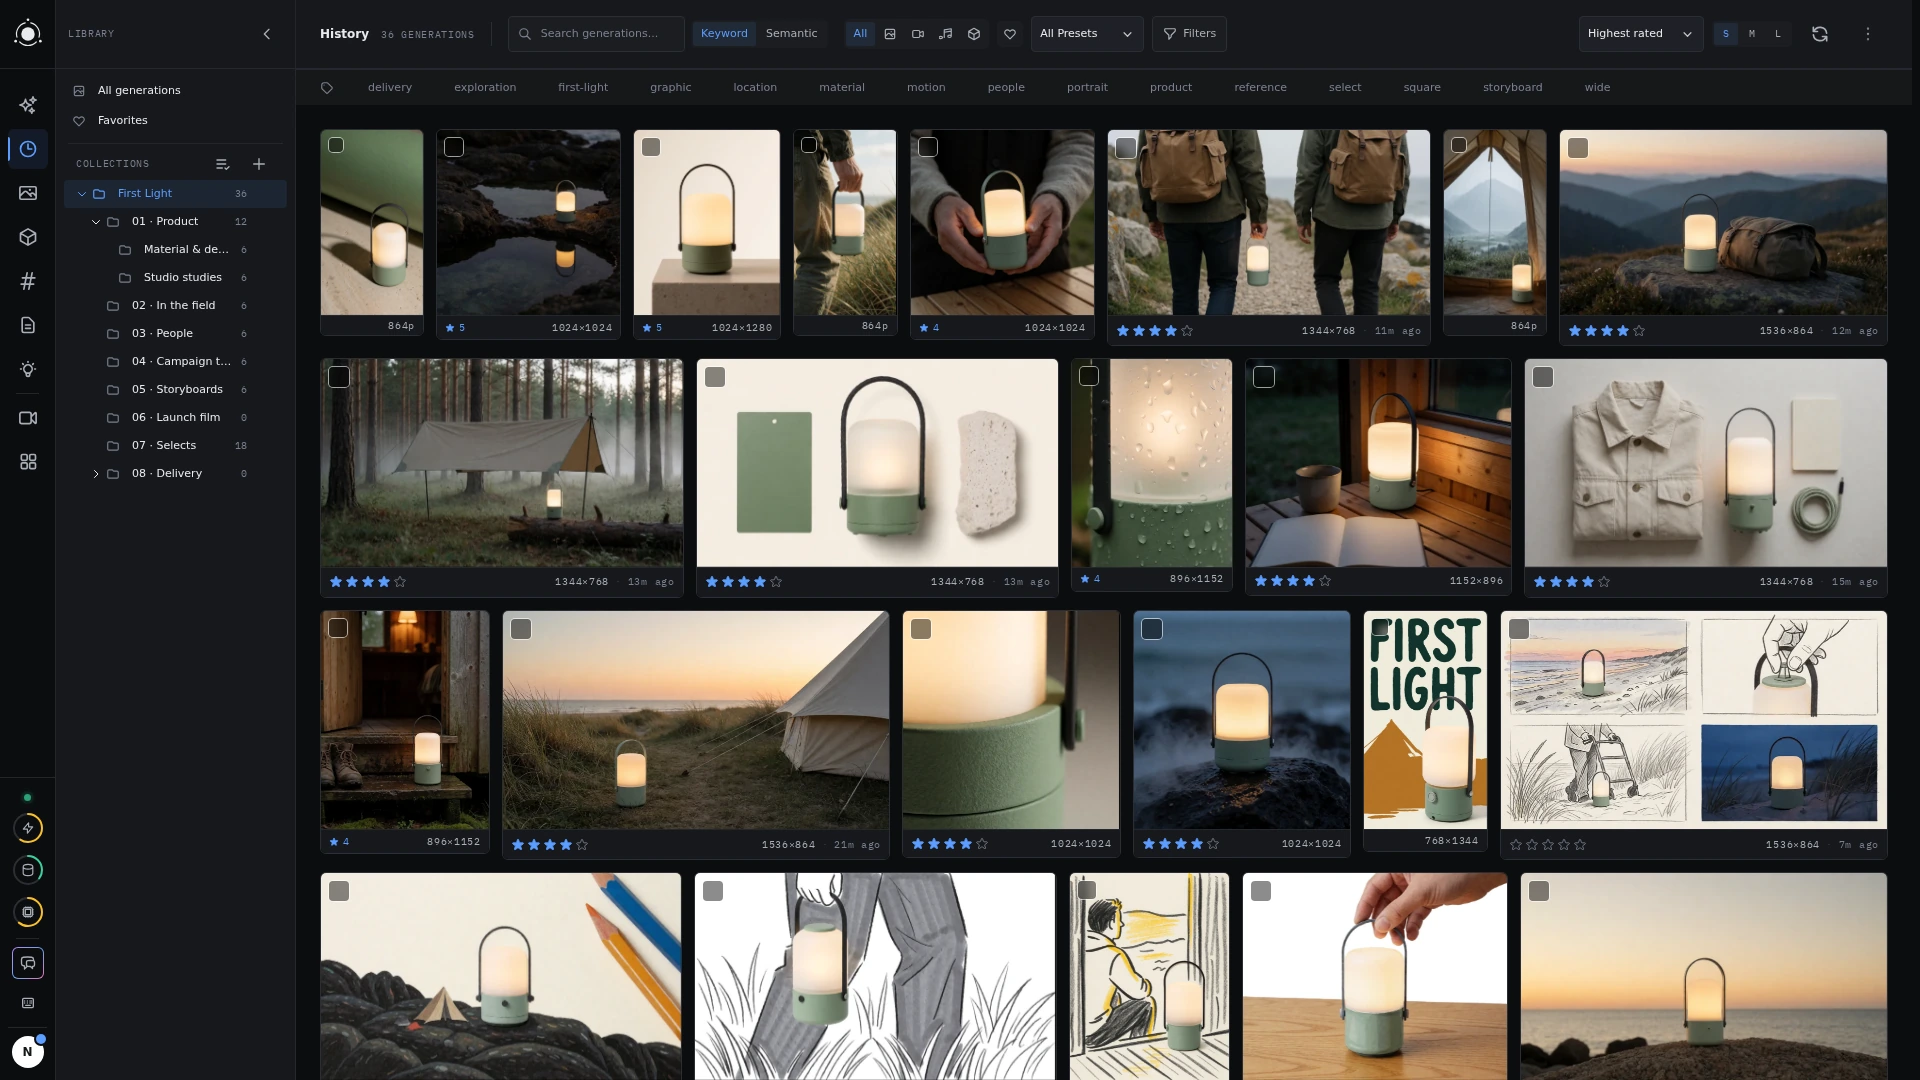Check the denim jacket flat-lay image checkbox
This screenshot has height=1080, width=1920.
click(1543, 377)
